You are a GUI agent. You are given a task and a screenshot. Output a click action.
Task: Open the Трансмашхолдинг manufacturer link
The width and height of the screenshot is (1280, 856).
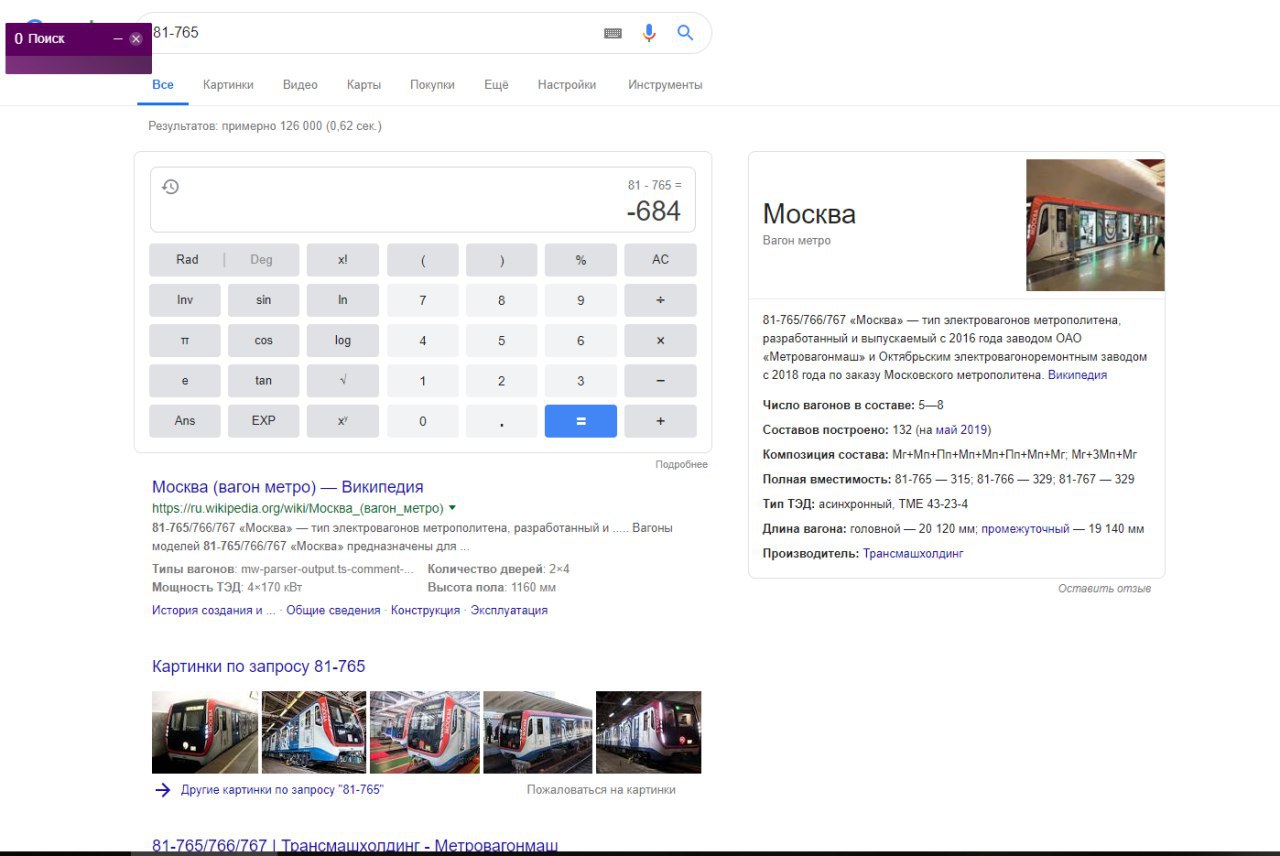(x=913, y=553)
